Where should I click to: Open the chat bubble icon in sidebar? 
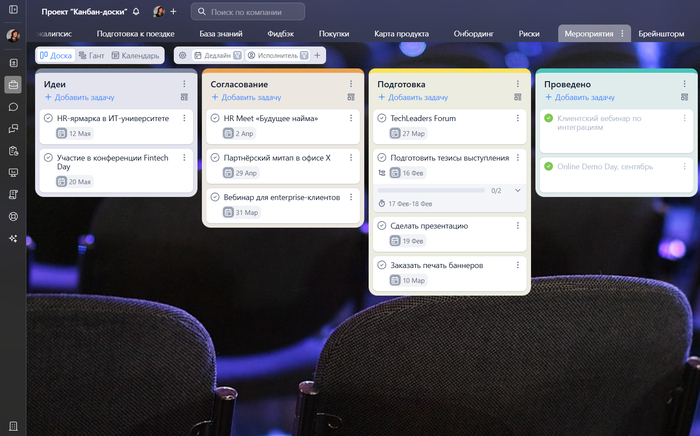click(13, 107)
